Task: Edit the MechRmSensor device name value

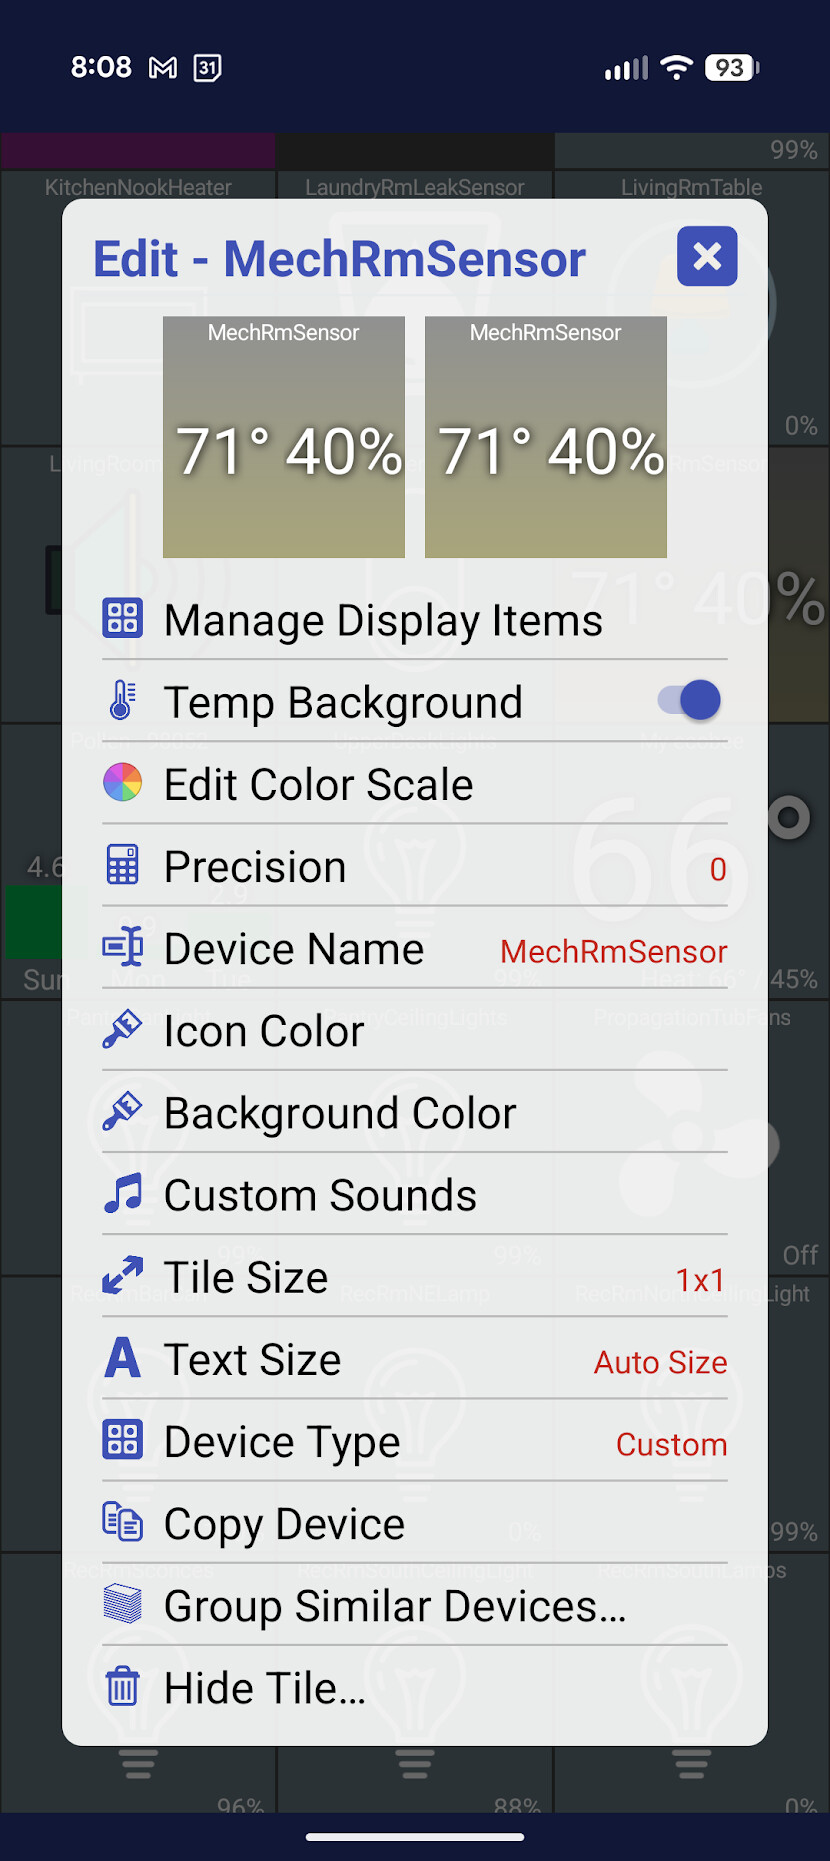Action: [613, 951]
